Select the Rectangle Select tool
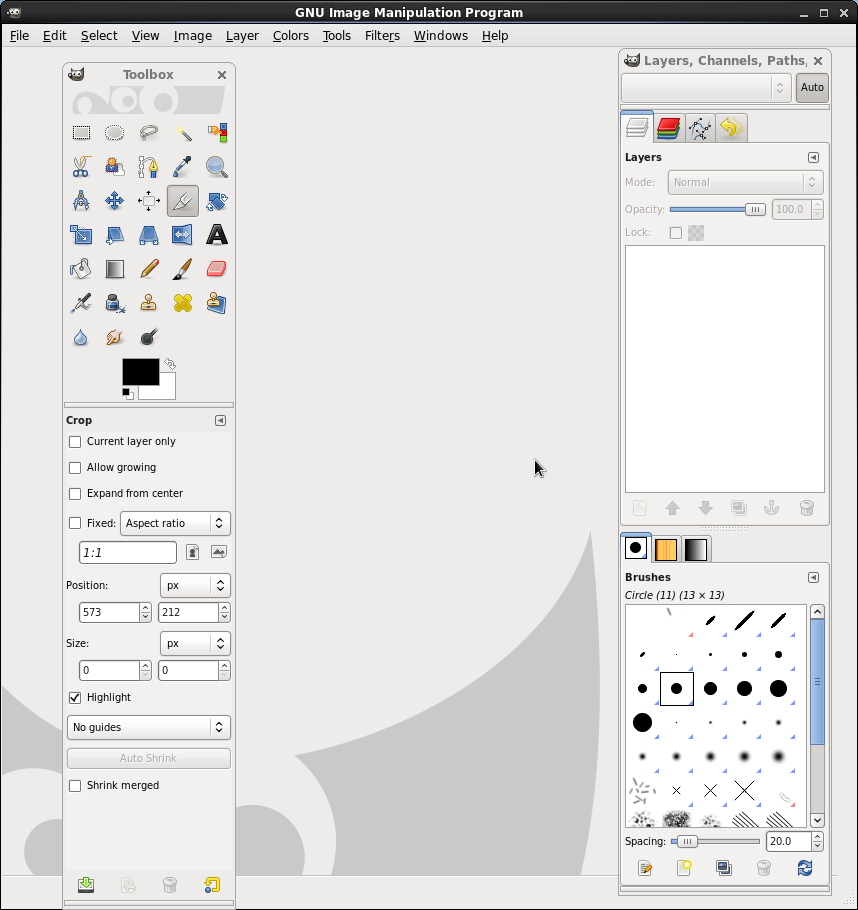Viewport: 858px width, 910px height. [x=81, y=133]
